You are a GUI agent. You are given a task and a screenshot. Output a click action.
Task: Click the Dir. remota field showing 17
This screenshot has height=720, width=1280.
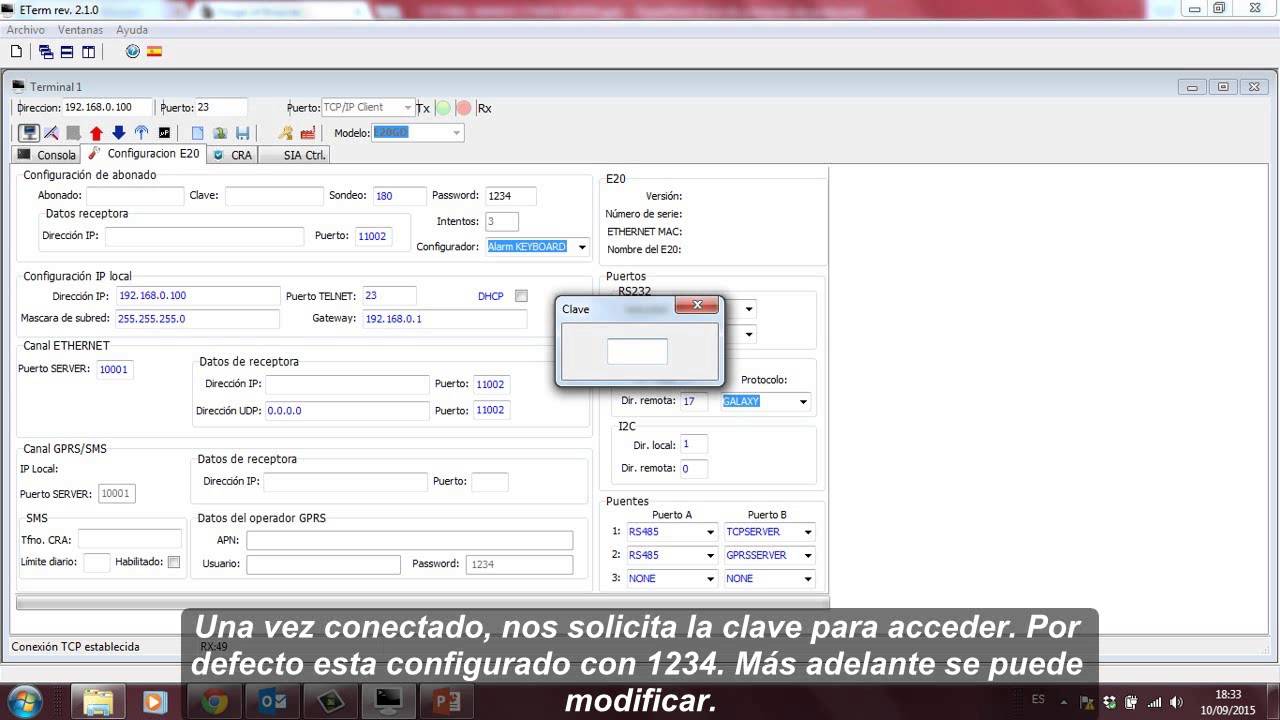click(x=693, y=401)
